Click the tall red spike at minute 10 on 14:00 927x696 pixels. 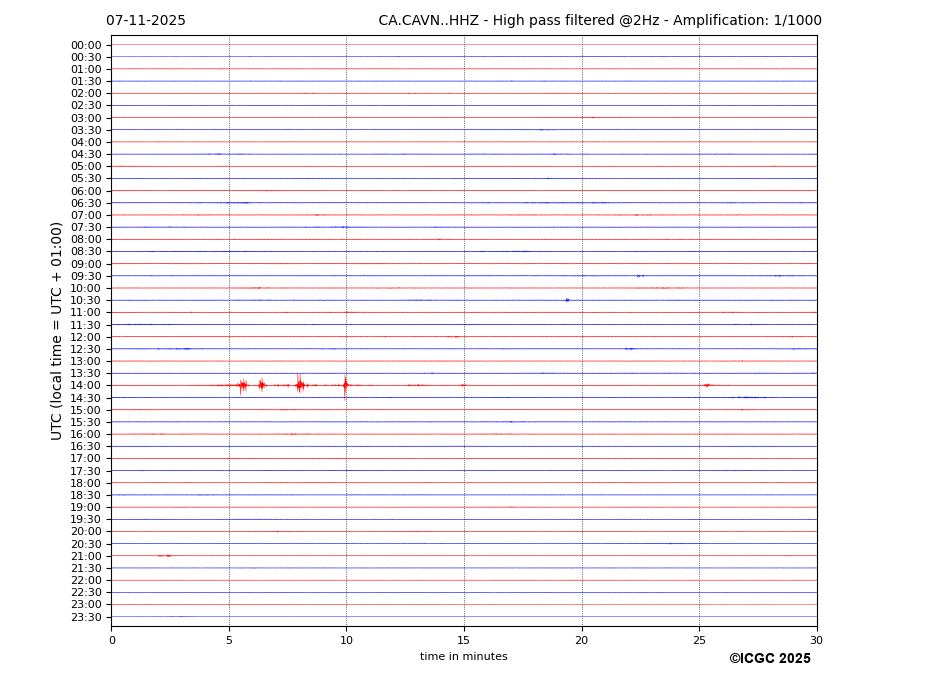pyautogui.click(x=345, y=385)
